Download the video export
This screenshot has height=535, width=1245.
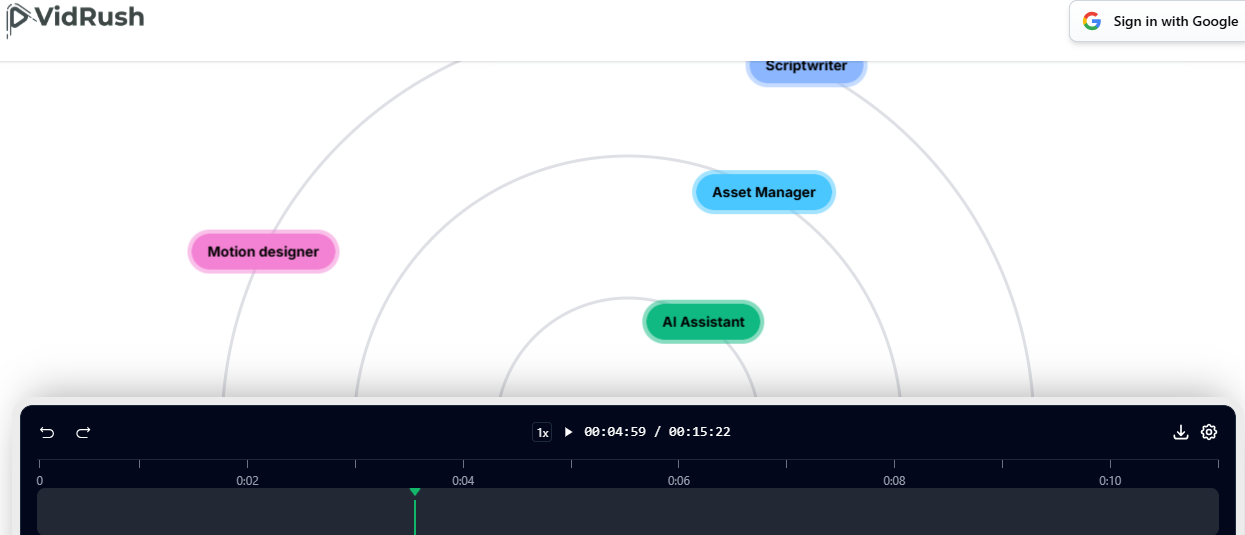(x=1180, y=432)
